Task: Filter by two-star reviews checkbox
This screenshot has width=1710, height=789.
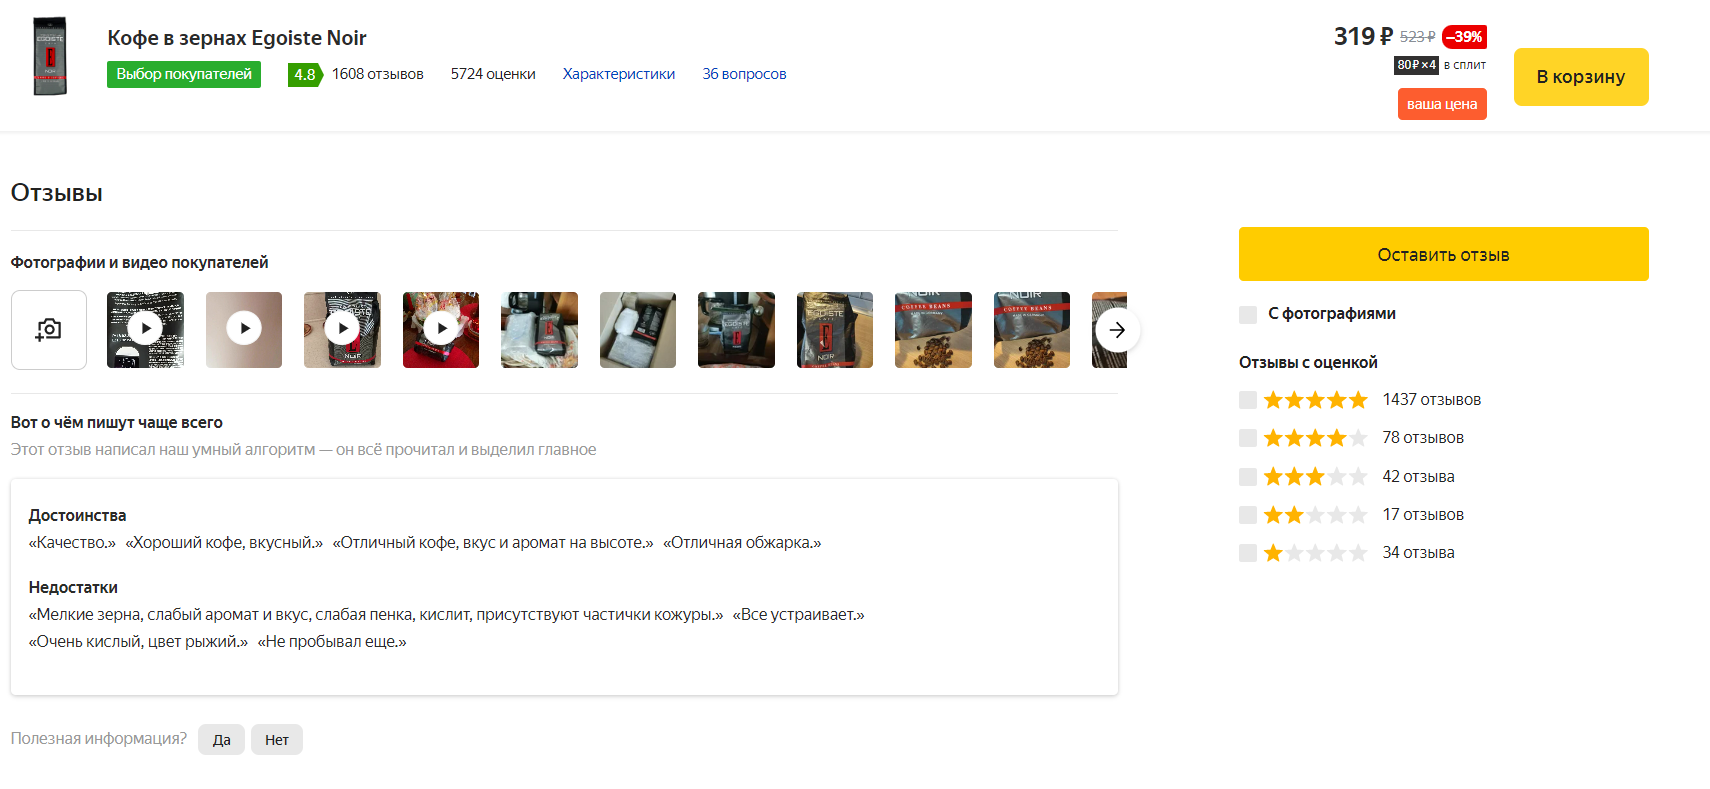Action: click(1248, 515)
